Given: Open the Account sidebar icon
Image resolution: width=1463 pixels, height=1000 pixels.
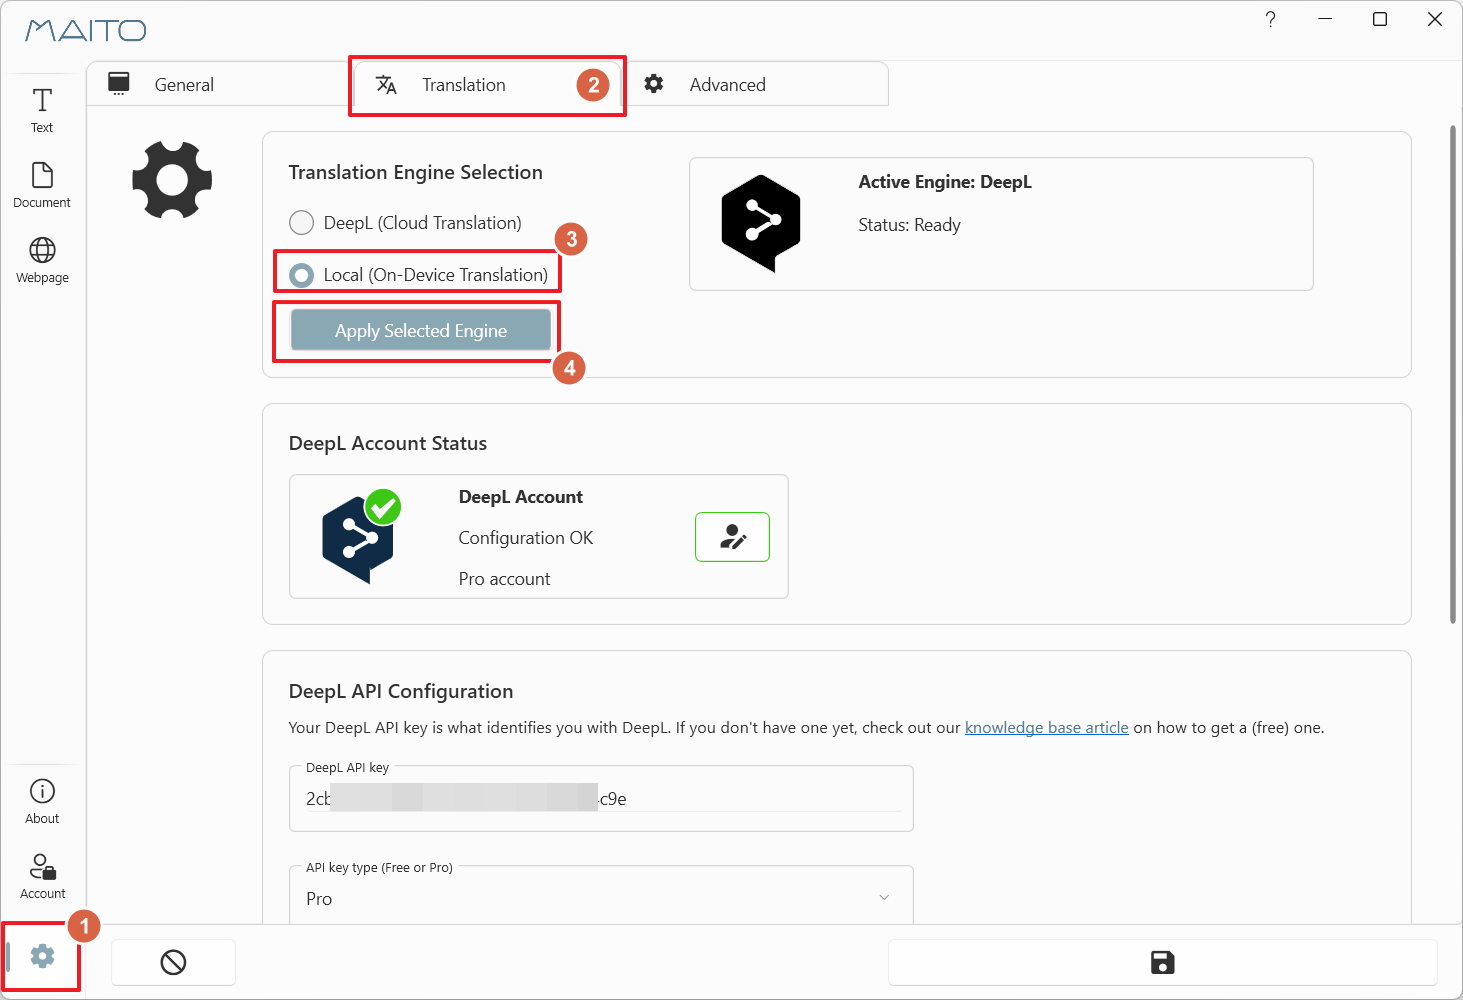Looking at the screenshot, I should pos(42,876).
